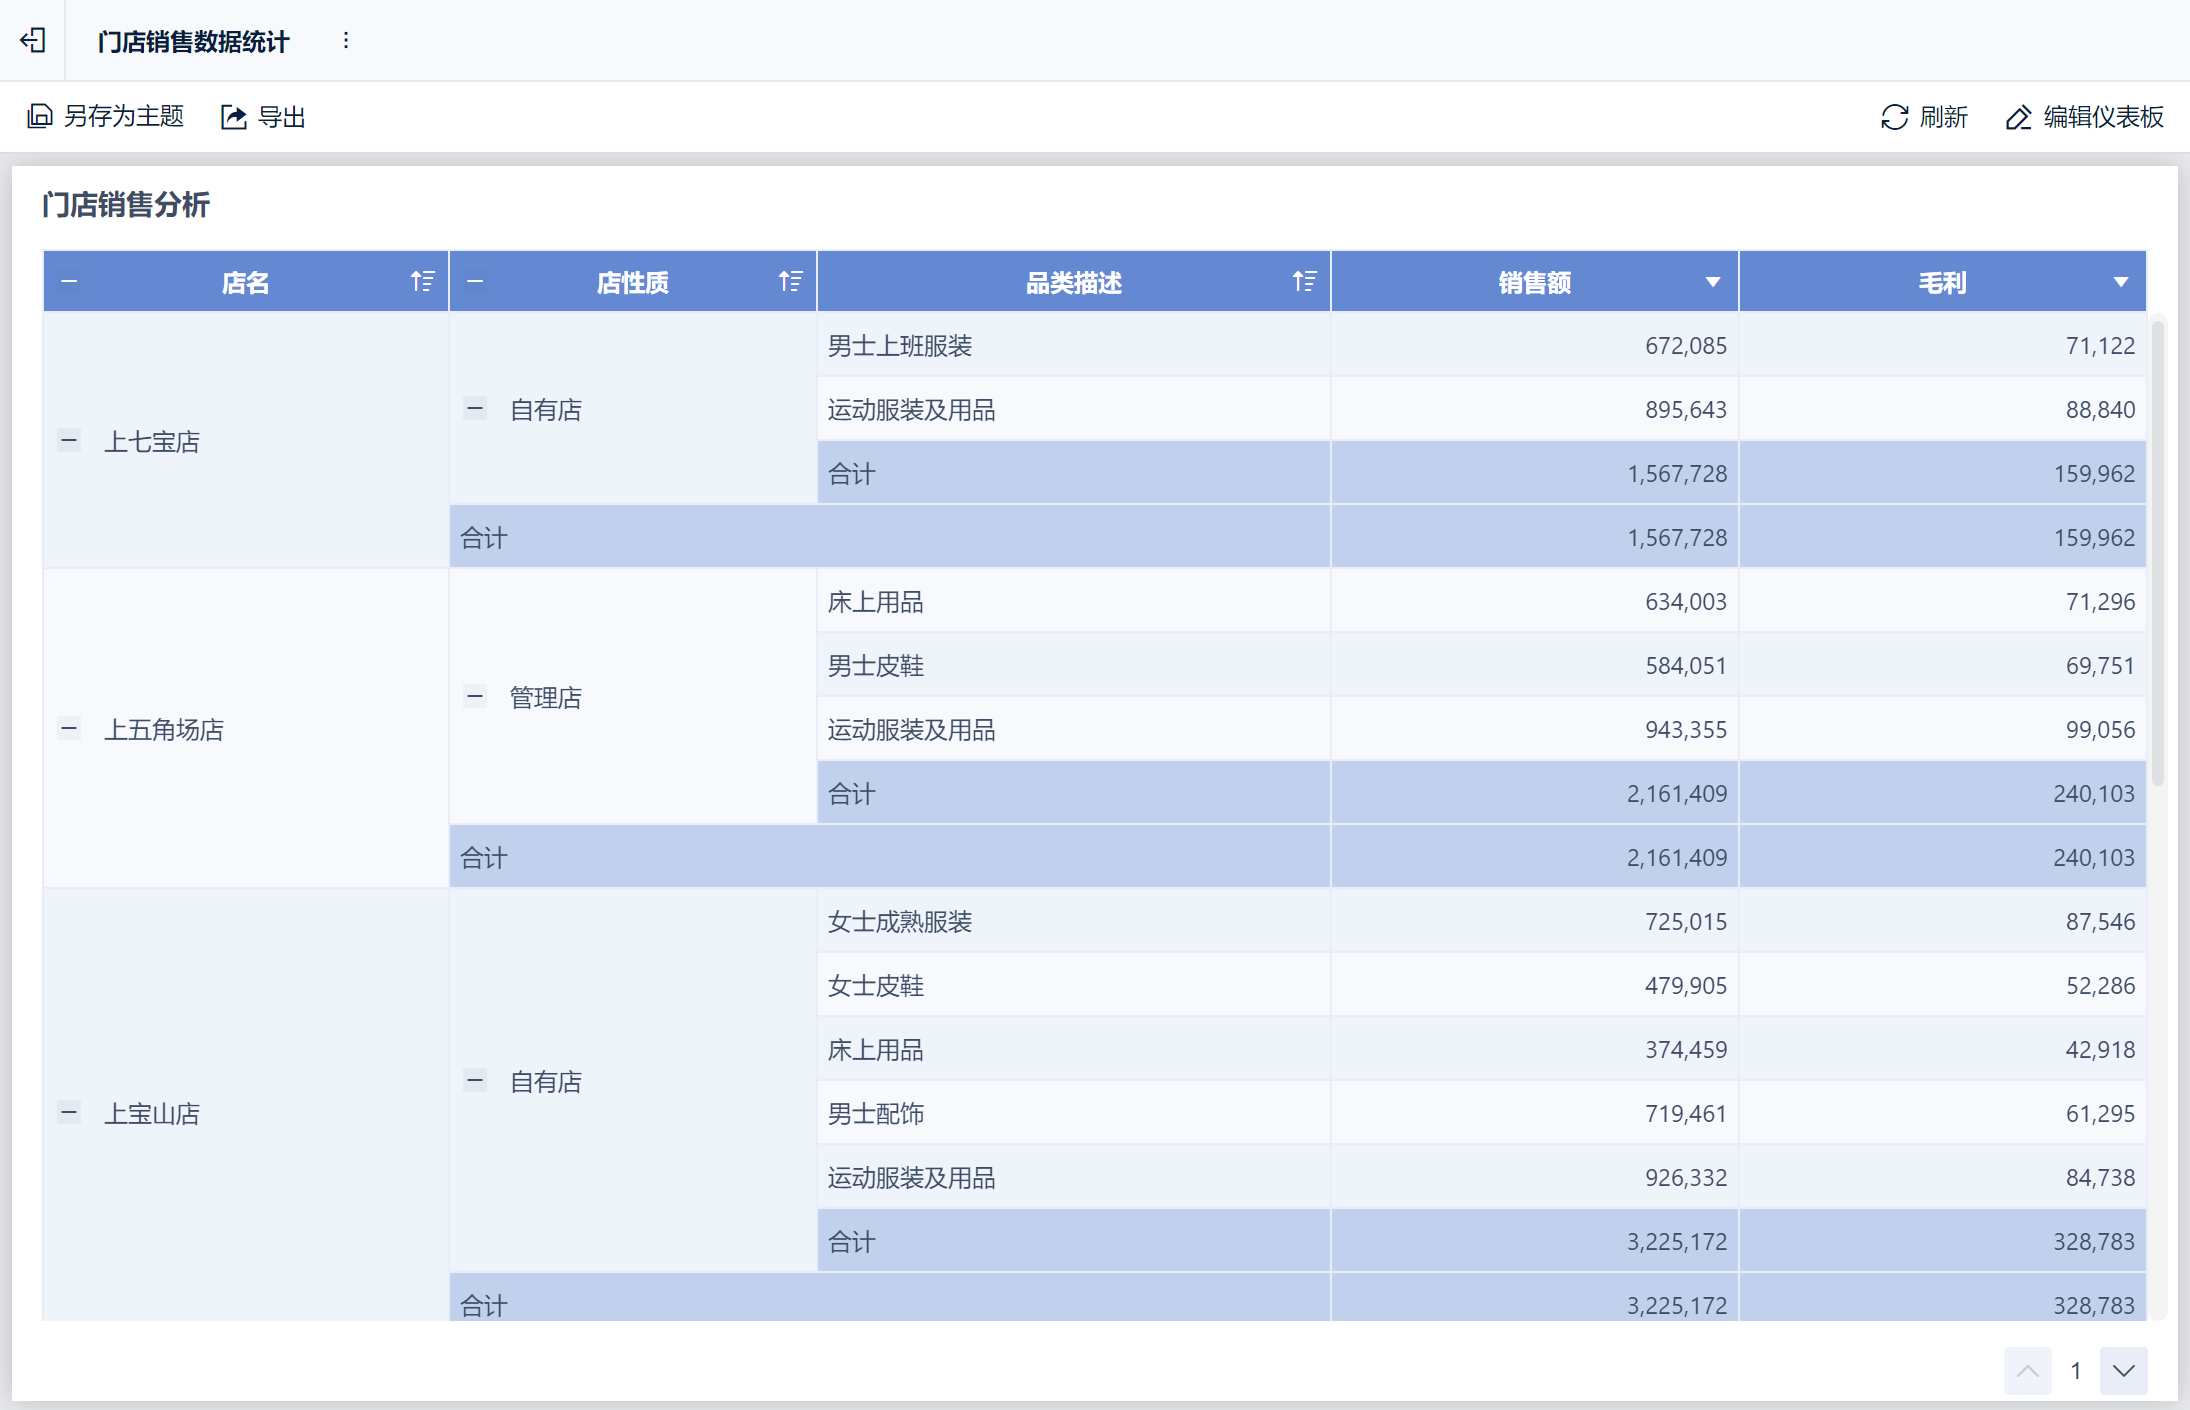Collapse the 上宝山店 row group
Viewport: 2190px width, 1410px height.
pos(69,1112)
